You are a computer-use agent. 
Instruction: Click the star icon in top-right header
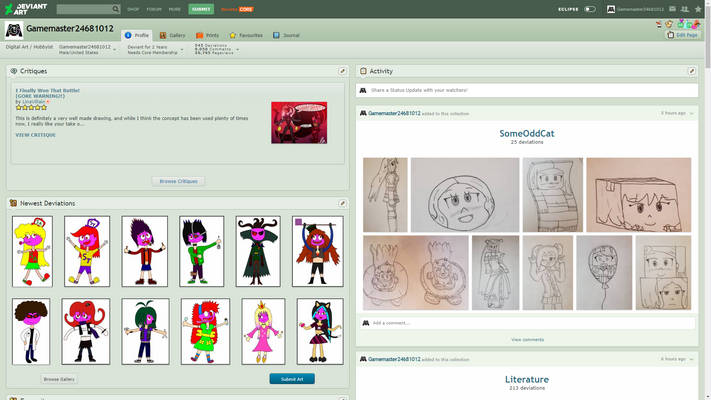coord(698,9)
